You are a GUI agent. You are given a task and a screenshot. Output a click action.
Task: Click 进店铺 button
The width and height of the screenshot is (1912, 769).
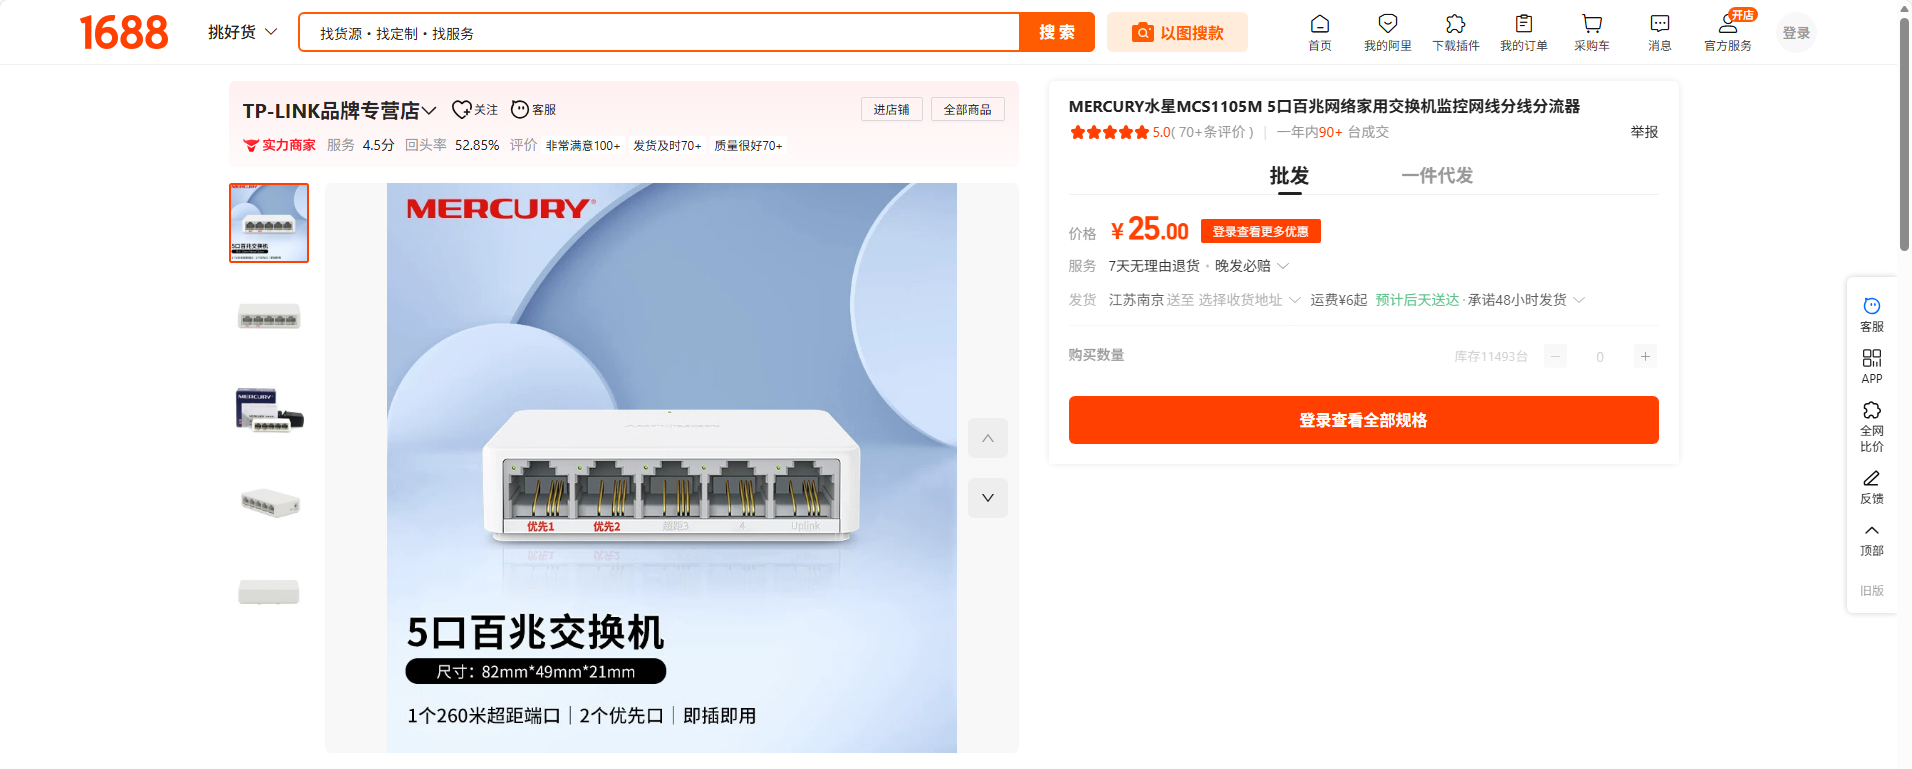click(891, 109)
